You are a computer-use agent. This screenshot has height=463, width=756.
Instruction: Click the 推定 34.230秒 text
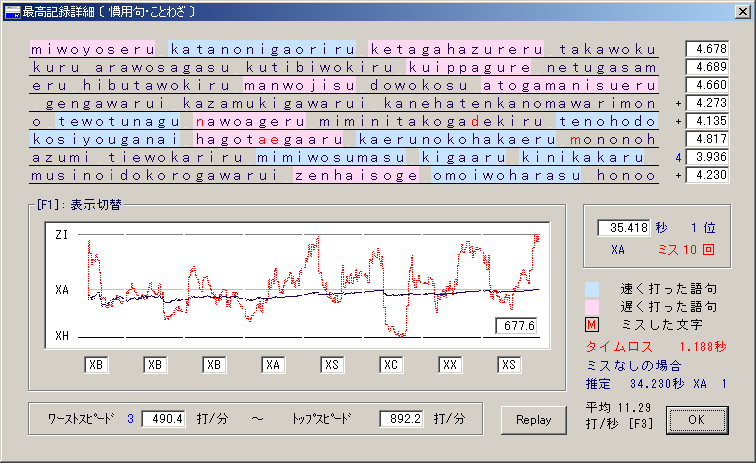(634, 384)
